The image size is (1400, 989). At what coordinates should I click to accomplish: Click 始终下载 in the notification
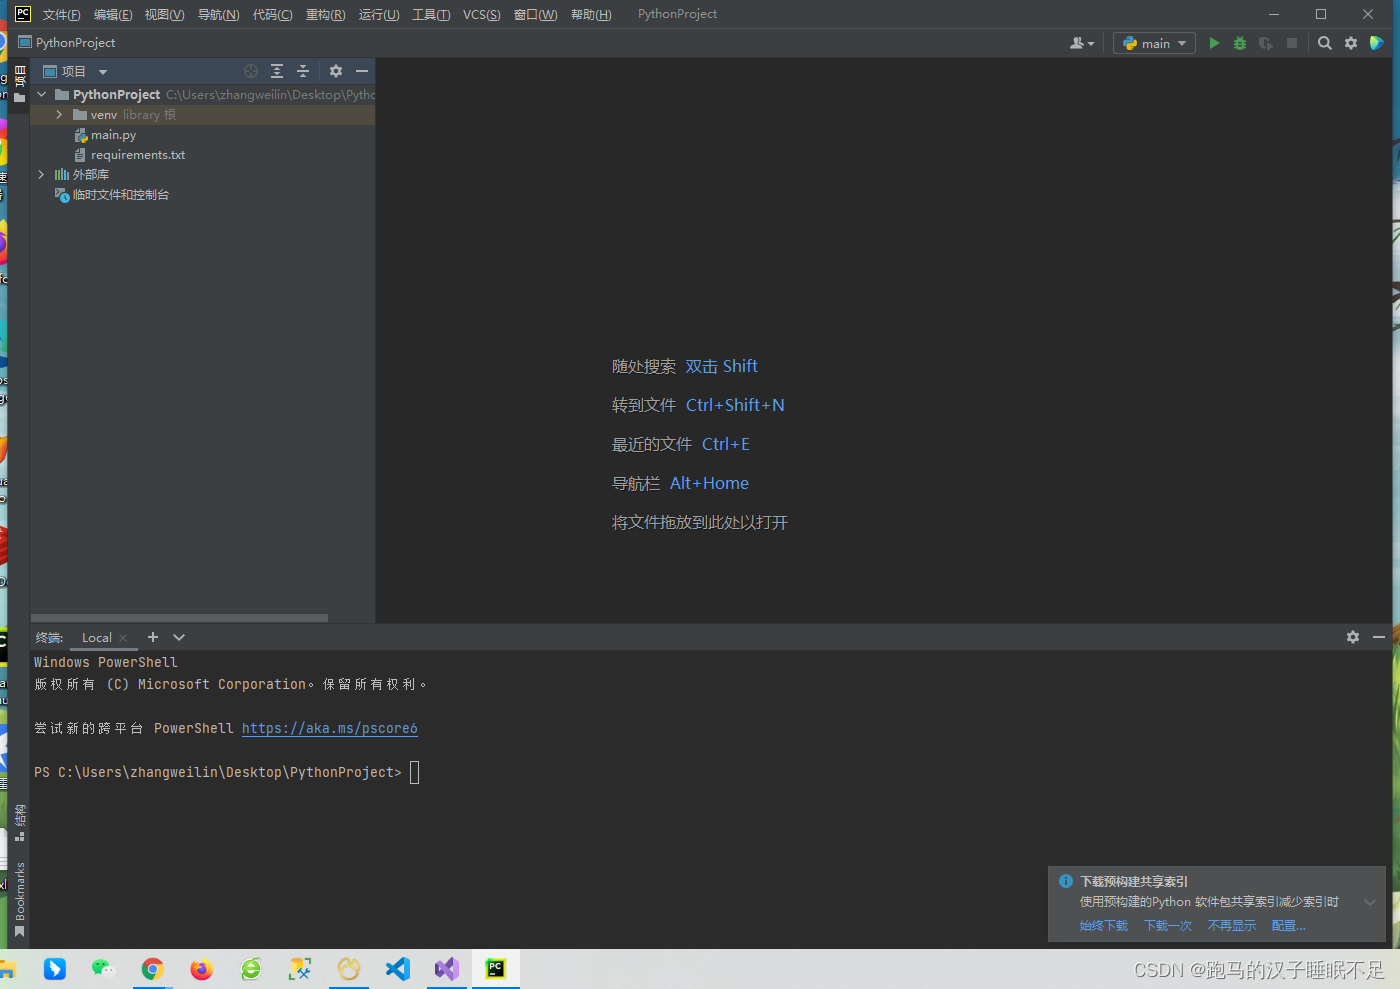tap(1103, 926)
